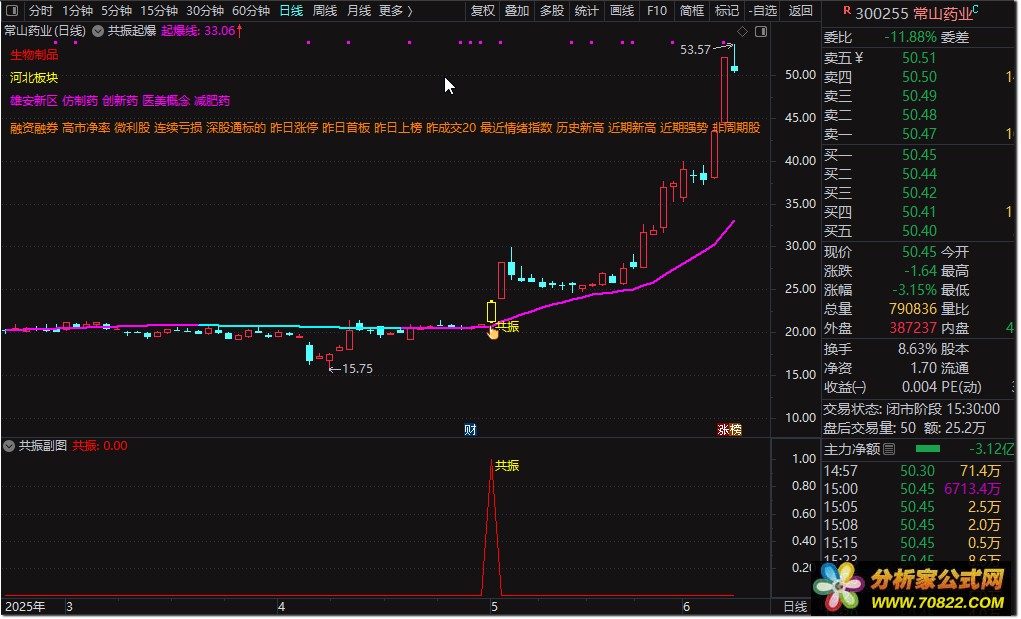Click the ¥ icon beside 卖五
Screen dimensions: 1021x619
coord(859,57)
